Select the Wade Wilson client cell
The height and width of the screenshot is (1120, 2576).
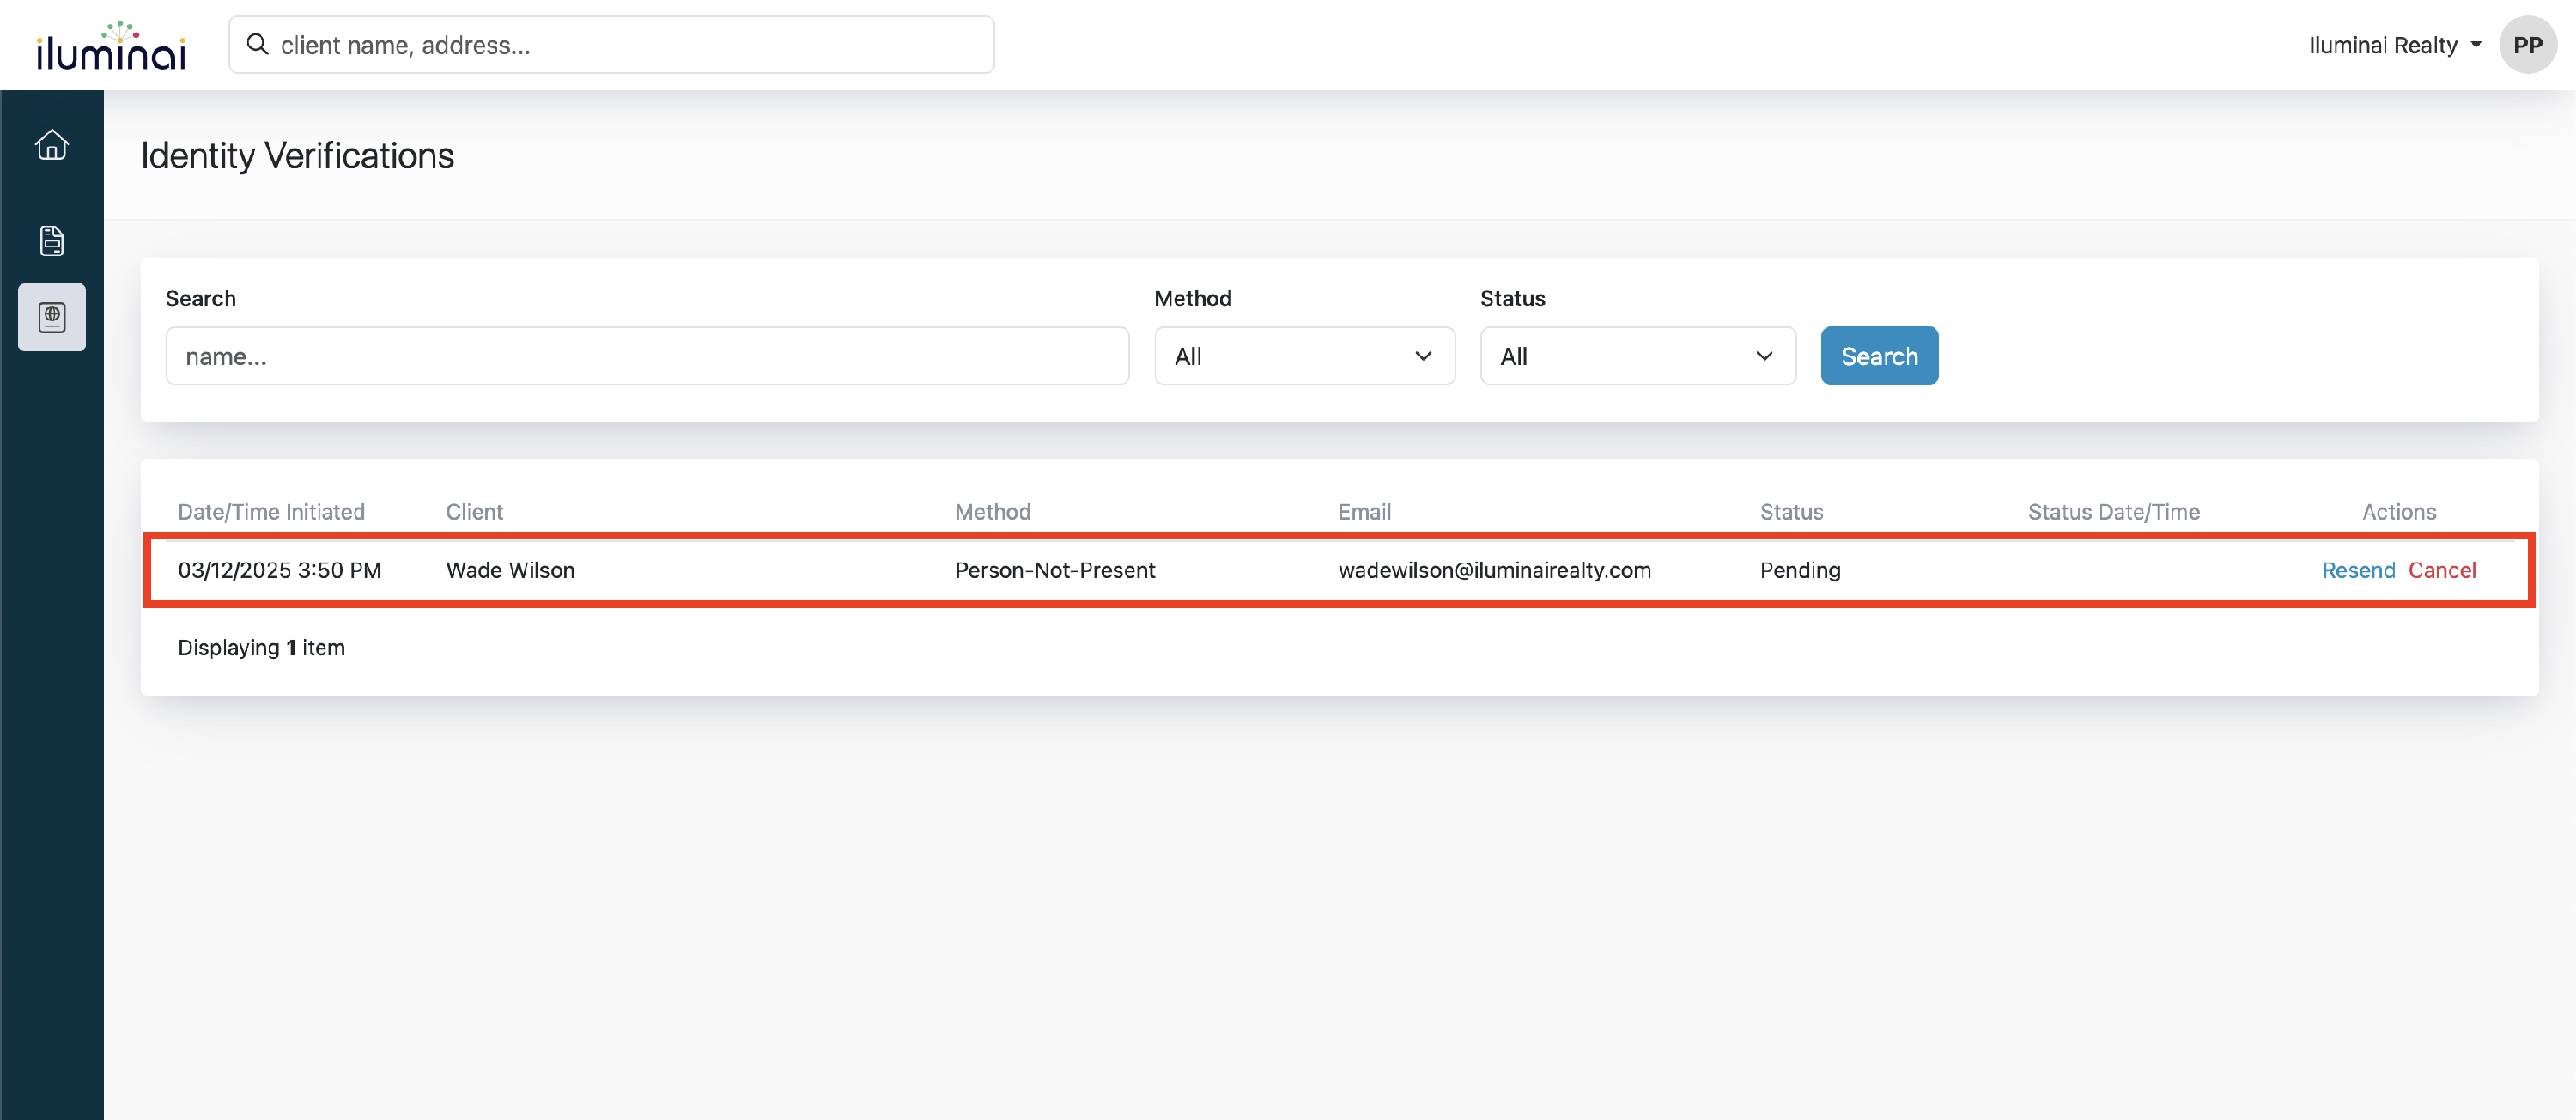pyautogui.click(x=510, y=570)
